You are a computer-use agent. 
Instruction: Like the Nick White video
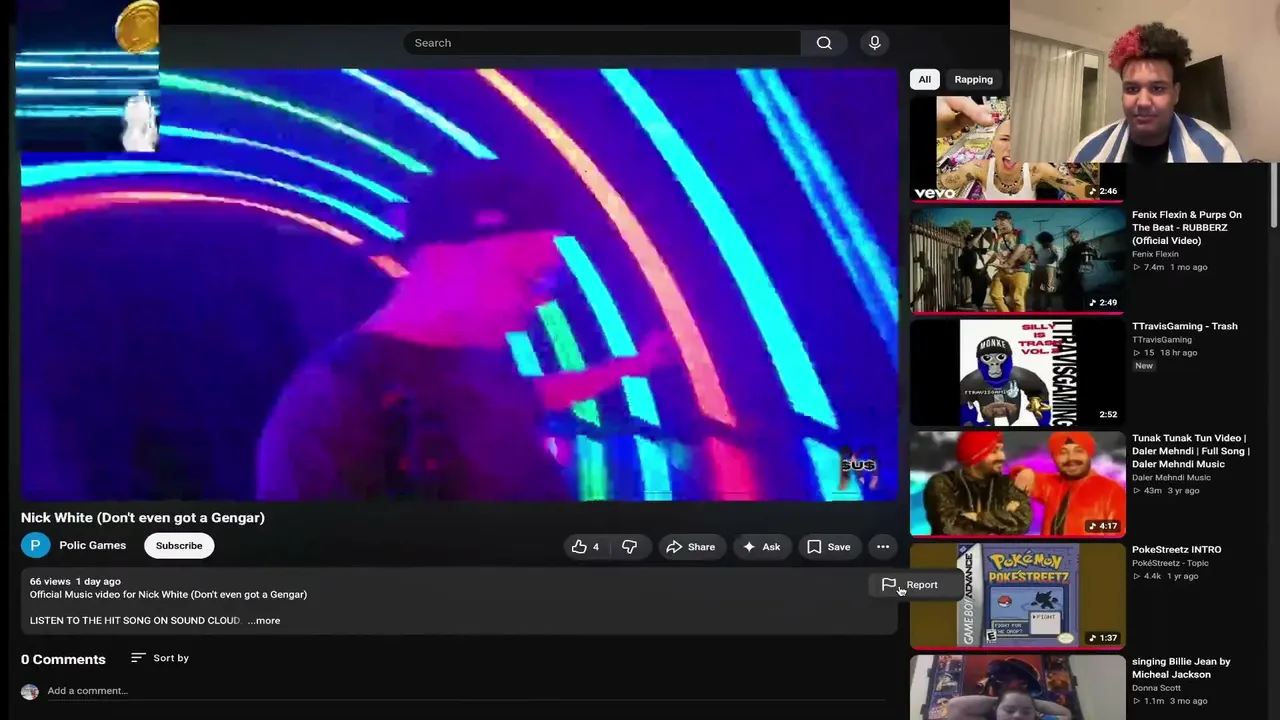(x=585, y=547)
